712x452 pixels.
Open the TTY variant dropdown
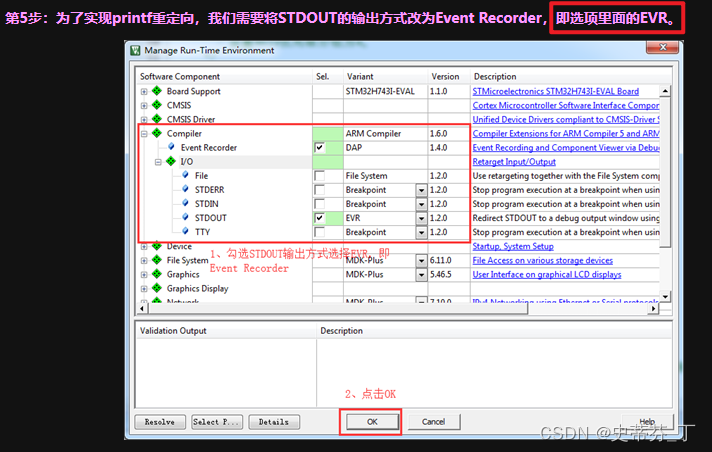pyautogui.click(x=421, y=232)
